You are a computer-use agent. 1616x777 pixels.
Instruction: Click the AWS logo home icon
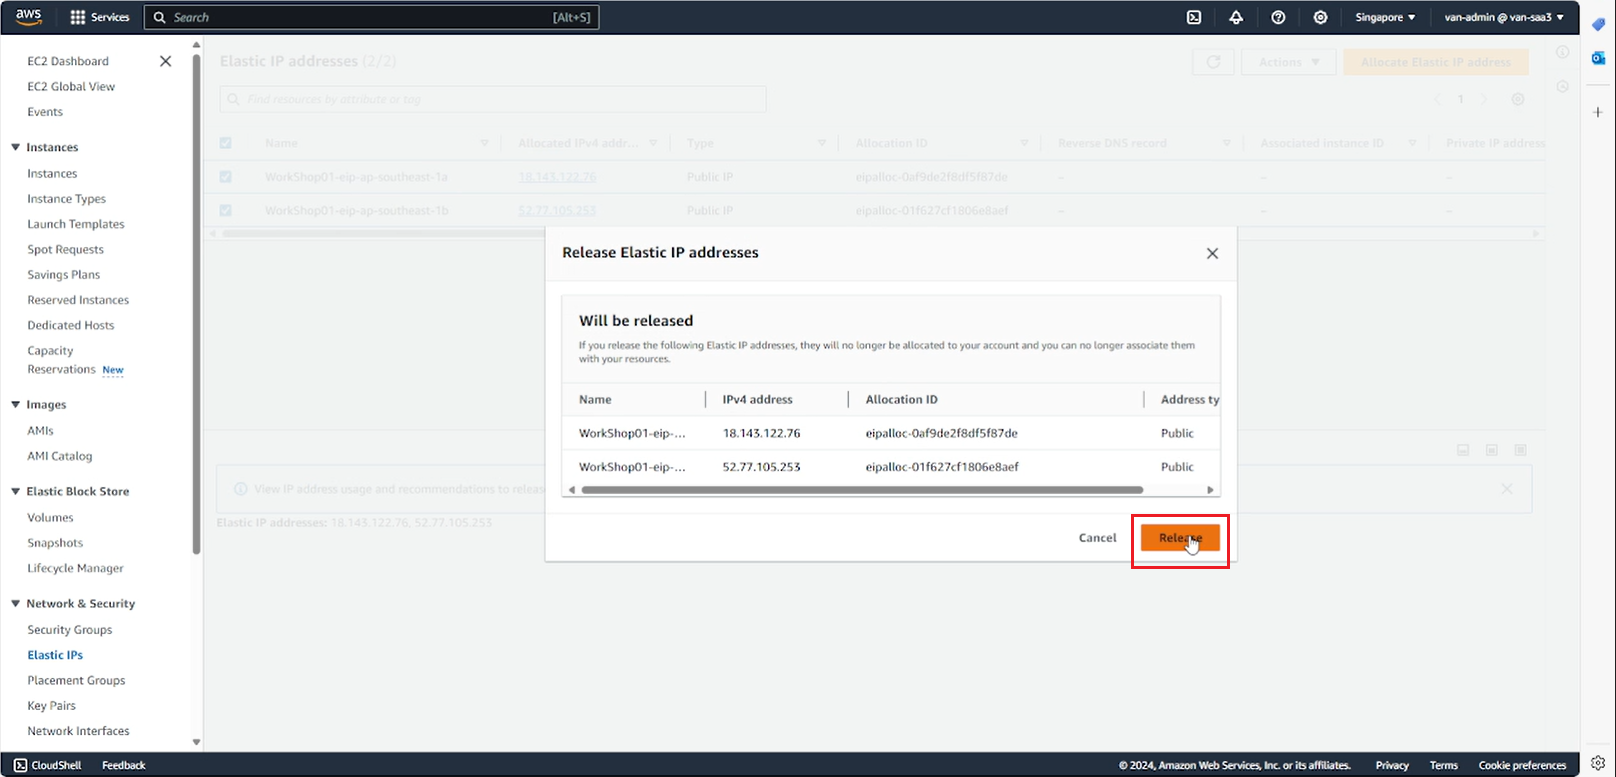pyautogui.click(x=28, y=17)
